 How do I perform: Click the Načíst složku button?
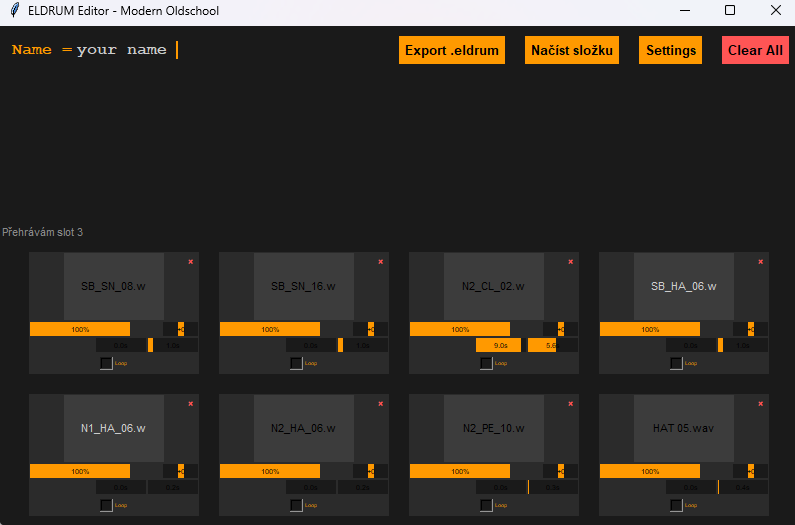tap(572, 50)
